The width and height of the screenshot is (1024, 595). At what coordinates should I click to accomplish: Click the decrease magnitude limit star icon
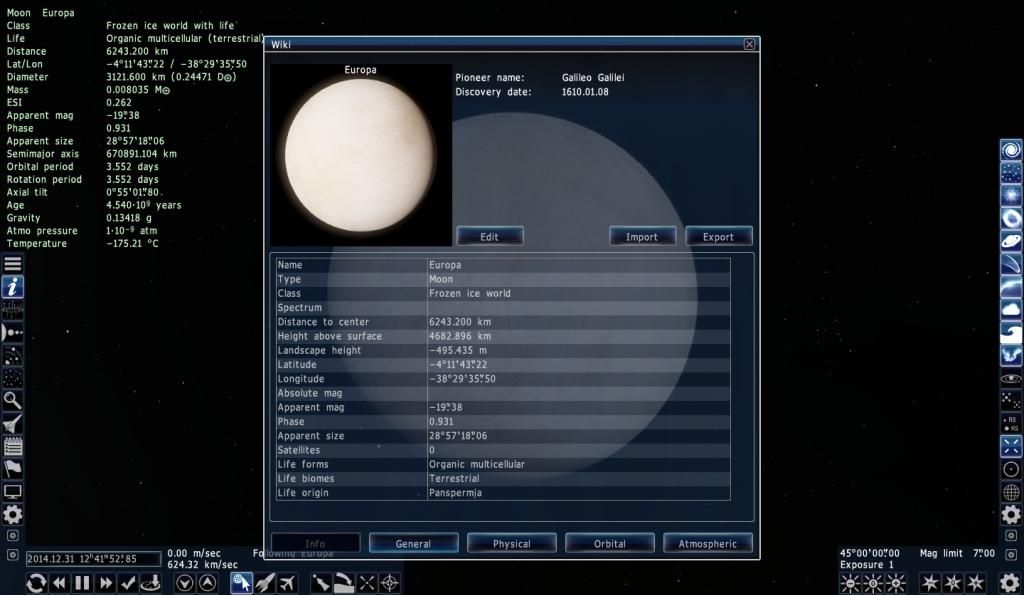(929, 582)
